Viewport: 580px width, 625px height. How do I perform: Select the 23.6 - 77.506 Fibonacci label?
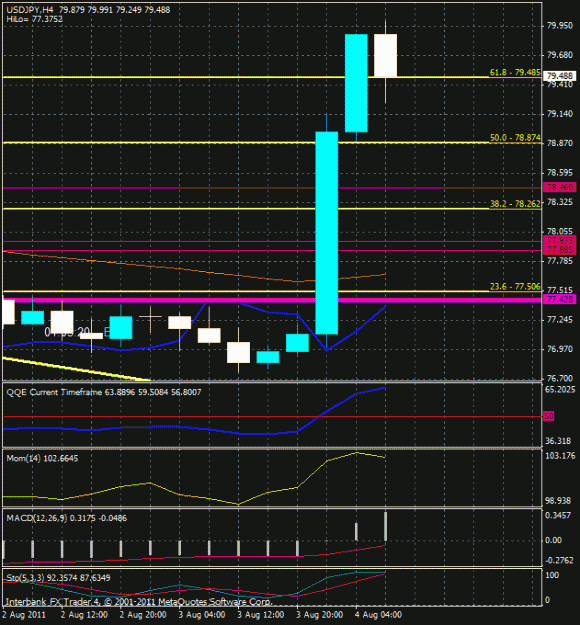515,286
